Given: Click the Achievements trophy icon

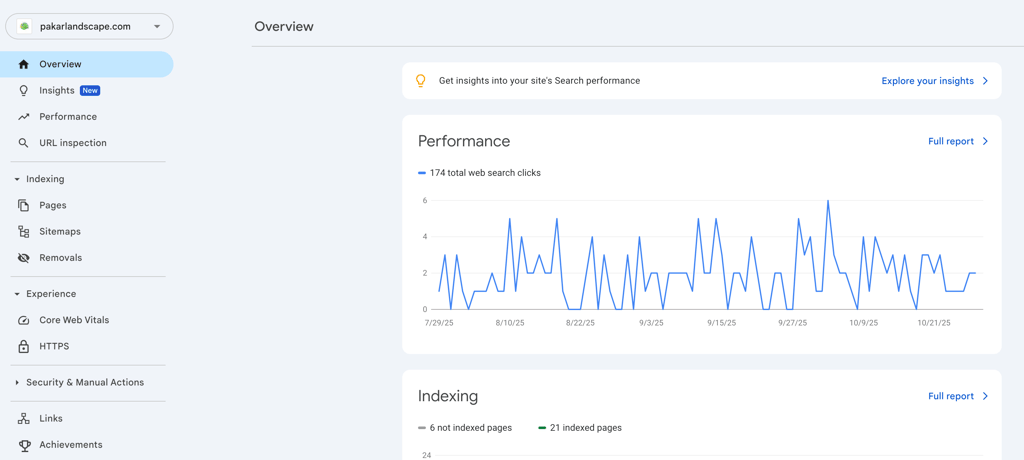Looking at the screenshot, I should (24, 445).
